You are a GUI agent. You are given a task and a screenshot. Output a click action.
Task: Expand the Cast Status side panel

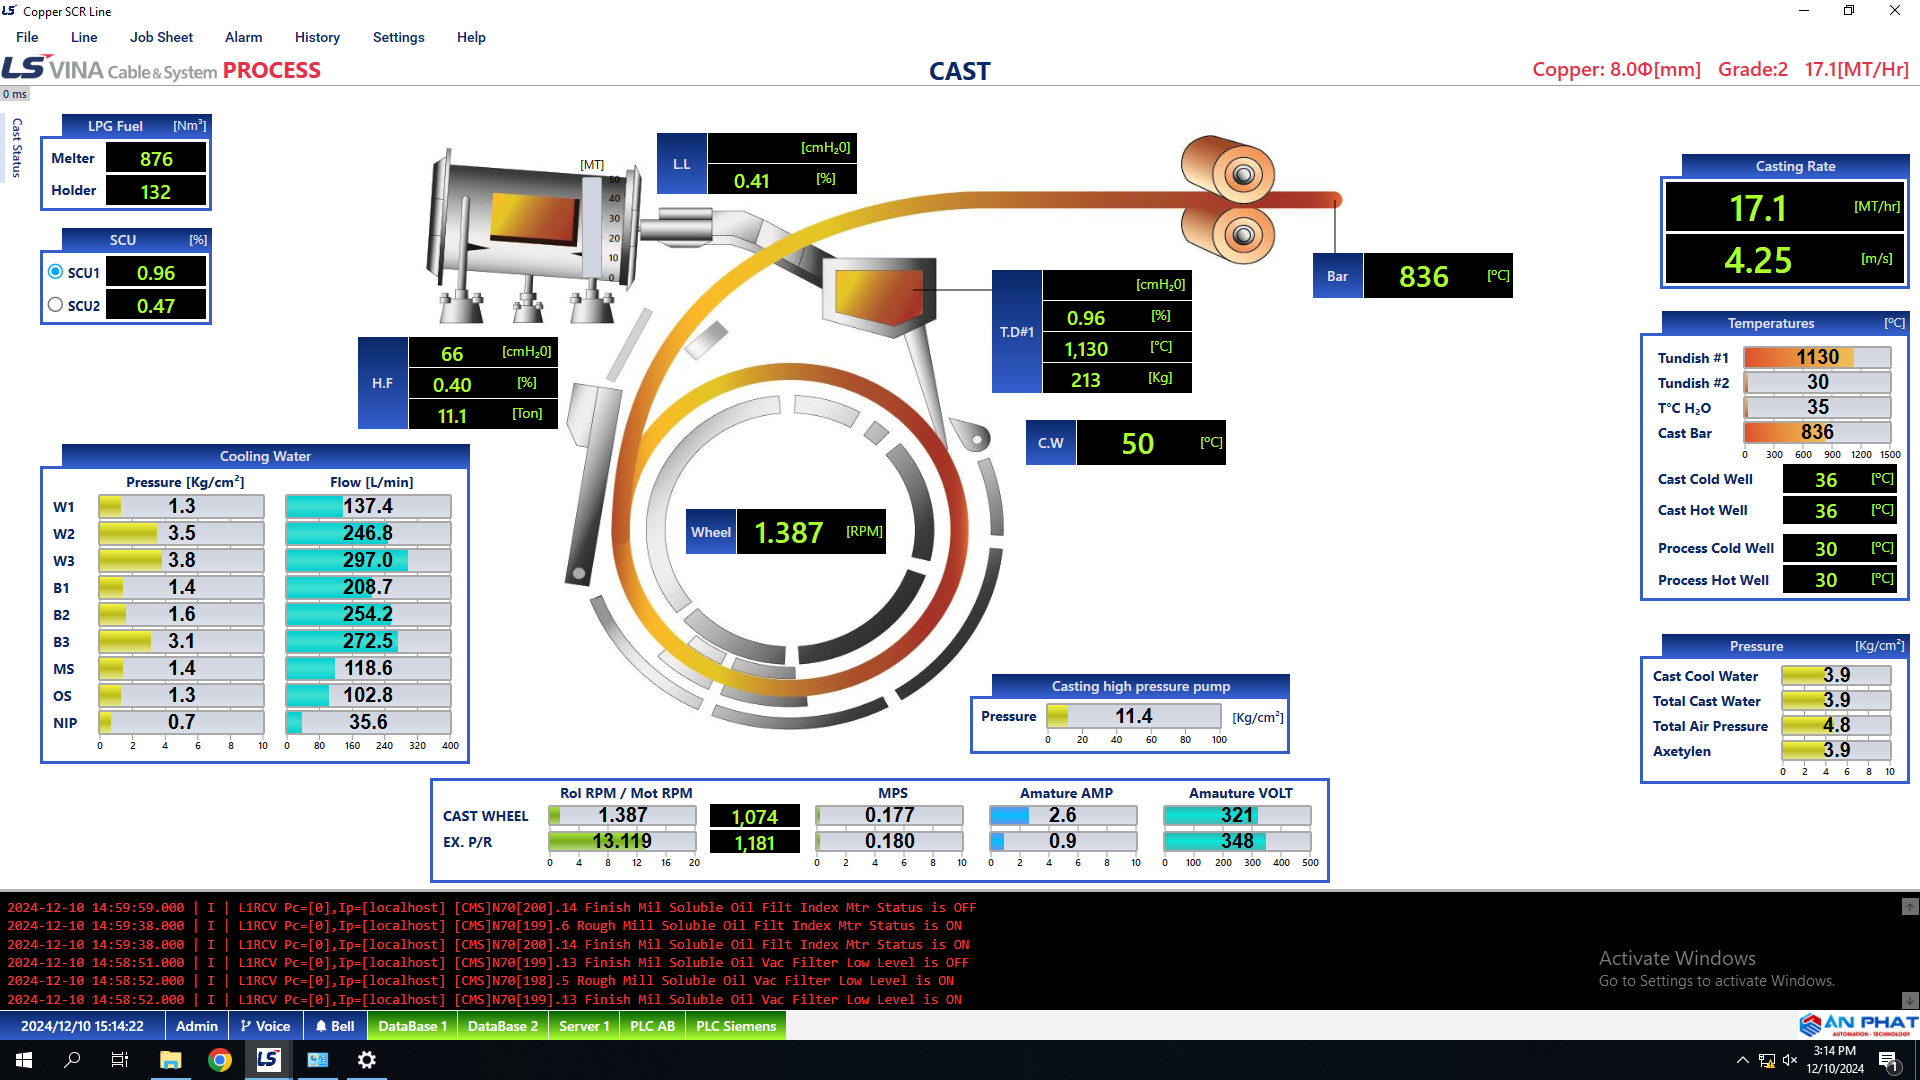(16, 147)
